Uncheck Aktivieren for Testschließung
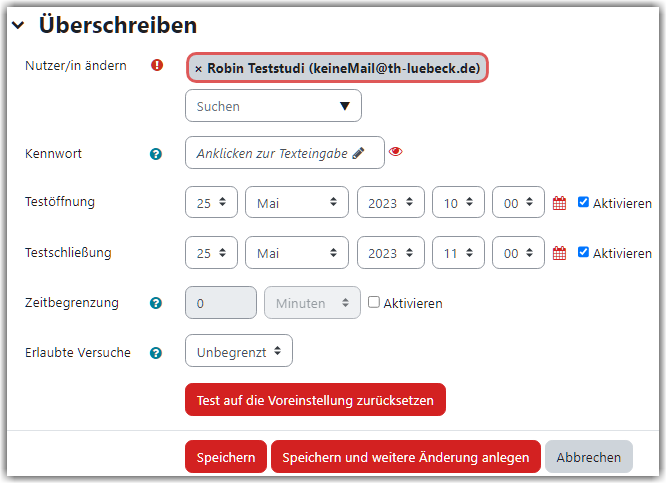Screen dimensions: 667x484 [583, 252]
